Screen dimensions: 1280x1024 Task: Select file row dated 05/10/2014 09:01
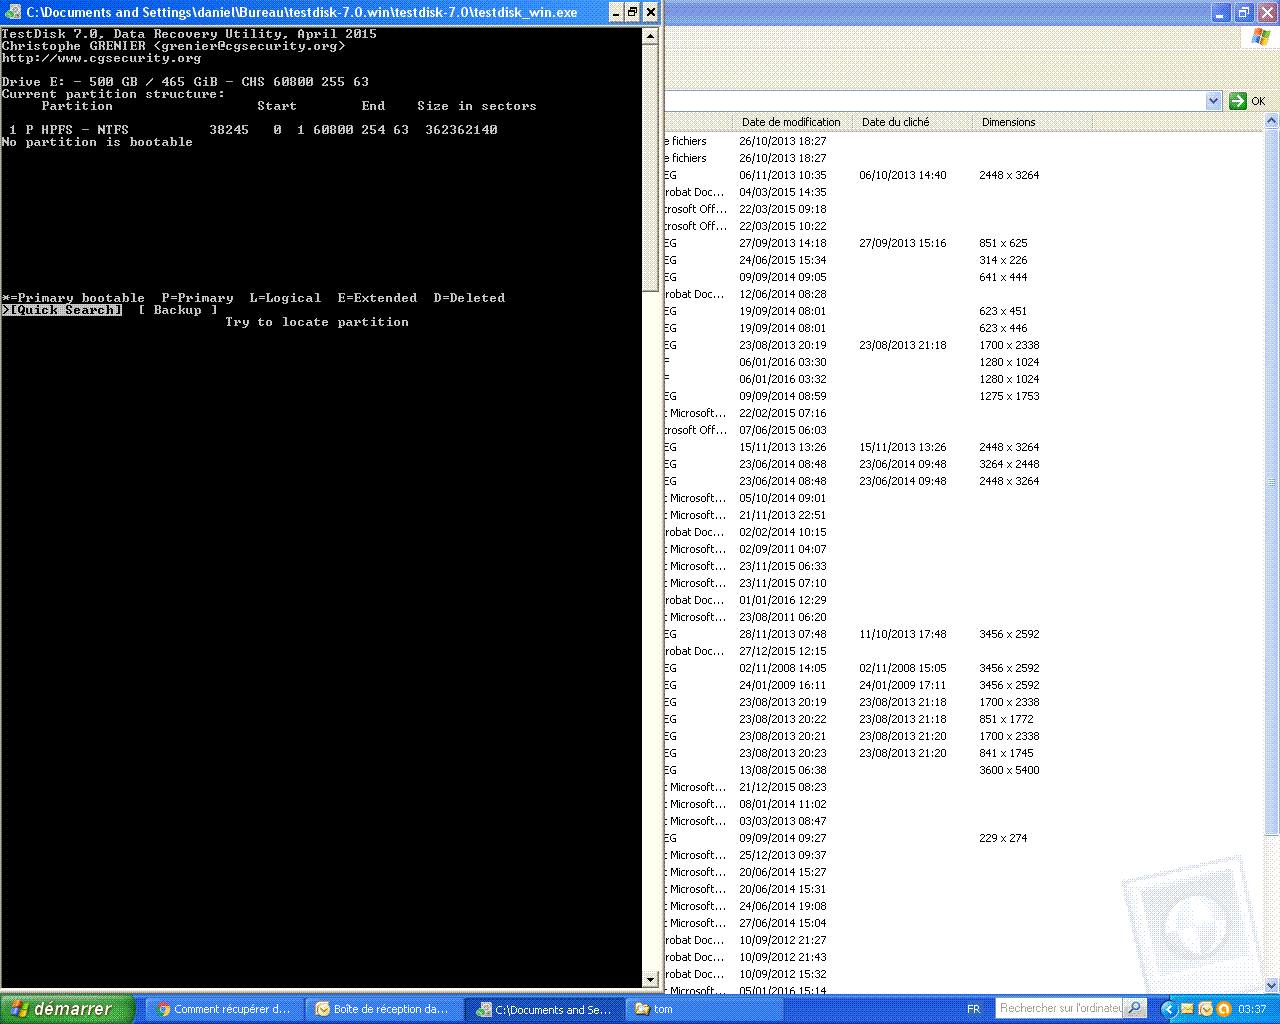pyautogui.click(x=964, y=498)
